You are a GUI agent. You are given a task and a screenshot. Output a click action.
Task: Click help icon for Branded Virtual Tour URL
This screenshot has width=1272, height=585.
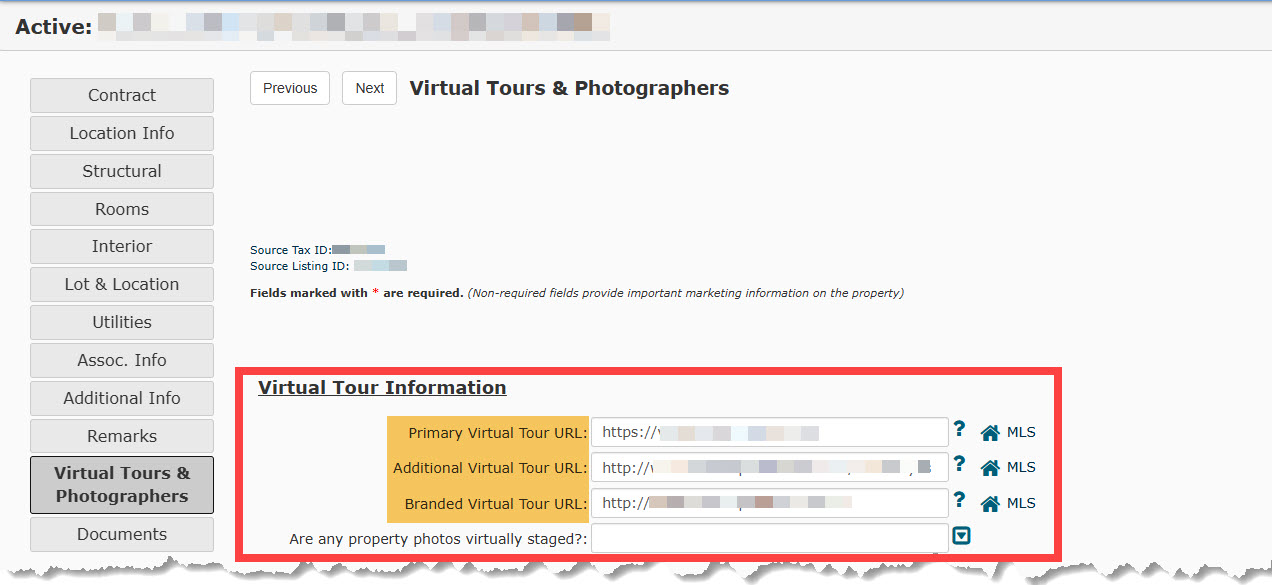(x=959, y=500)
